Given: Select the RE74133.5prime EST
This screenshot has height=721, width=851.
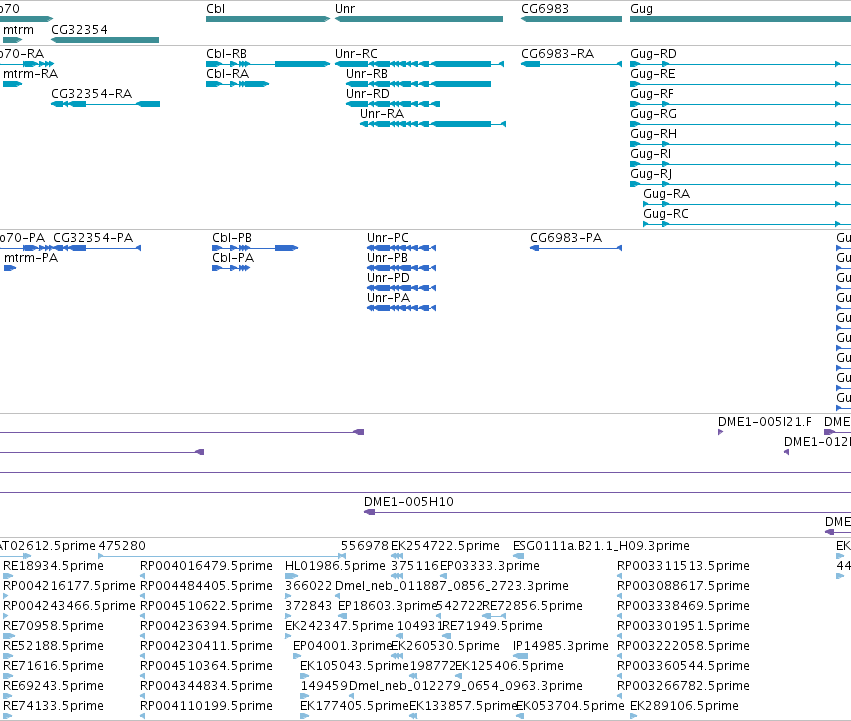Looking at the screenshot, I should pos(8,716).
